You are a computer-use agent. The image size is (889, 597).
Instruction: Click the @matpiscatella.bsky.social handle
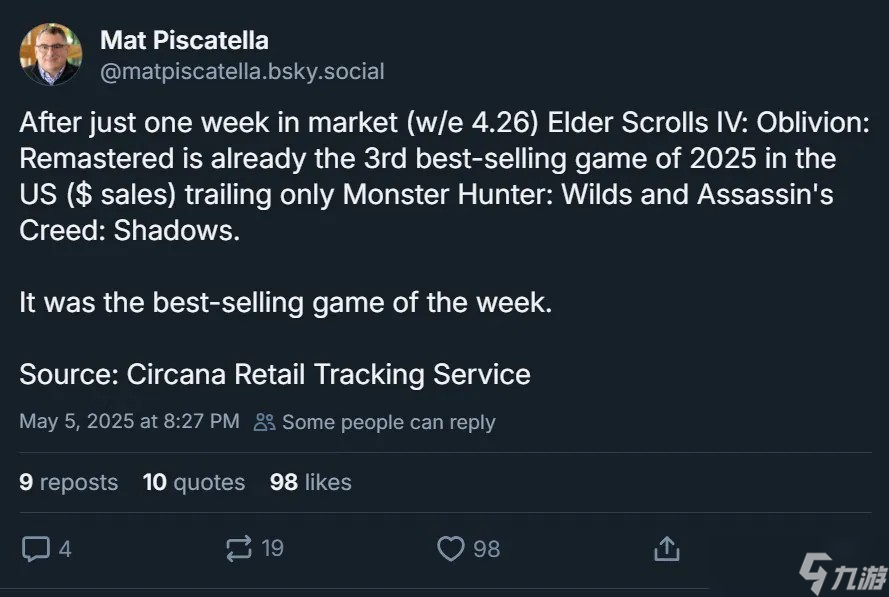click(242, 71)
